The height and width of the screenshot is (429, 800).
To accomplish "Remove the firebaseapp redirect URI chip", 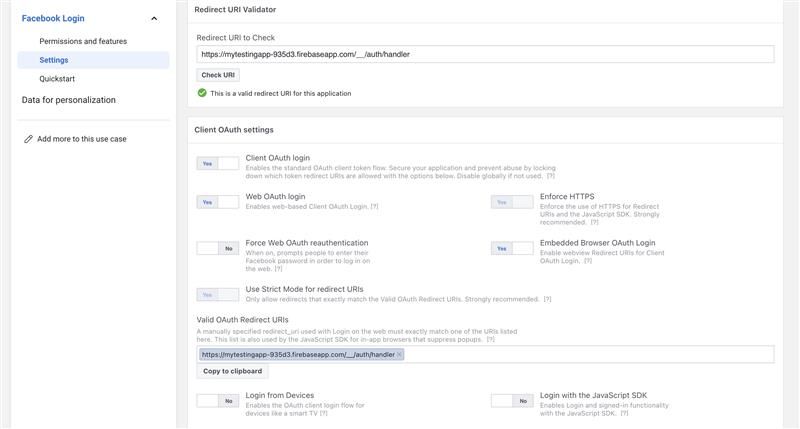I will (x=399, y=355).
